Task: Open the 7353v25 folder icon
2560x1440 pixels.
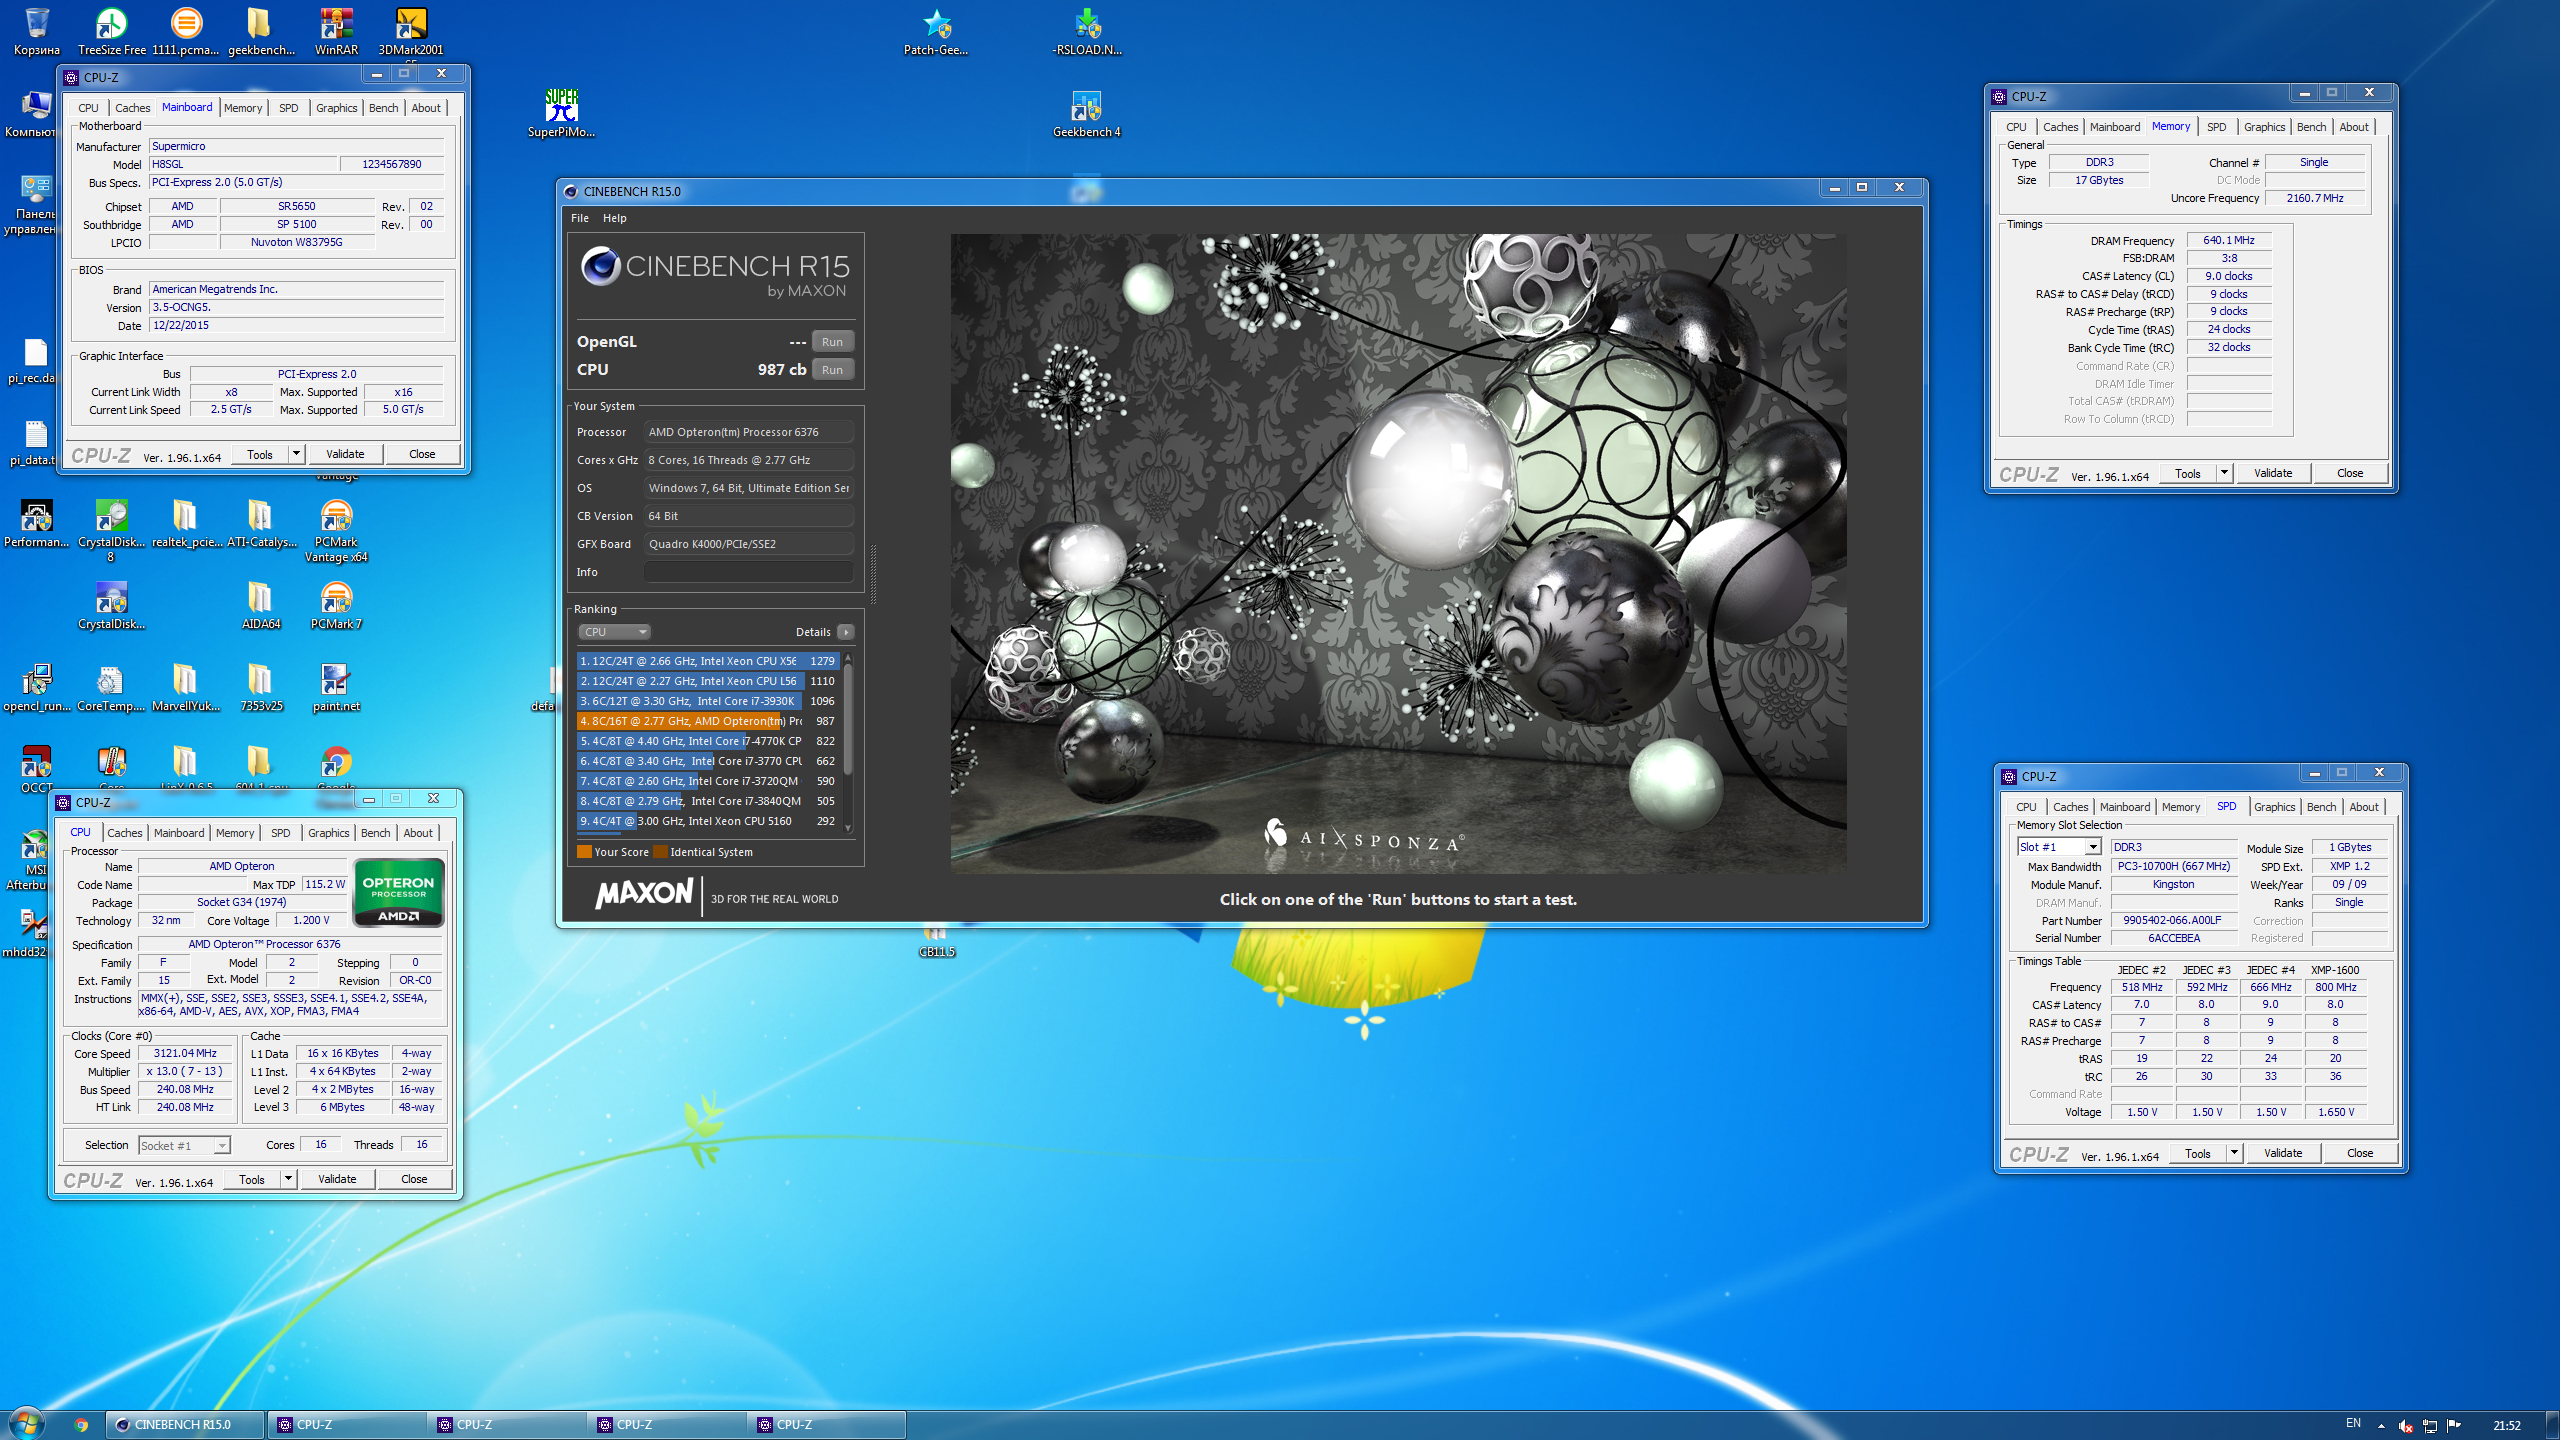Action: 260,686
